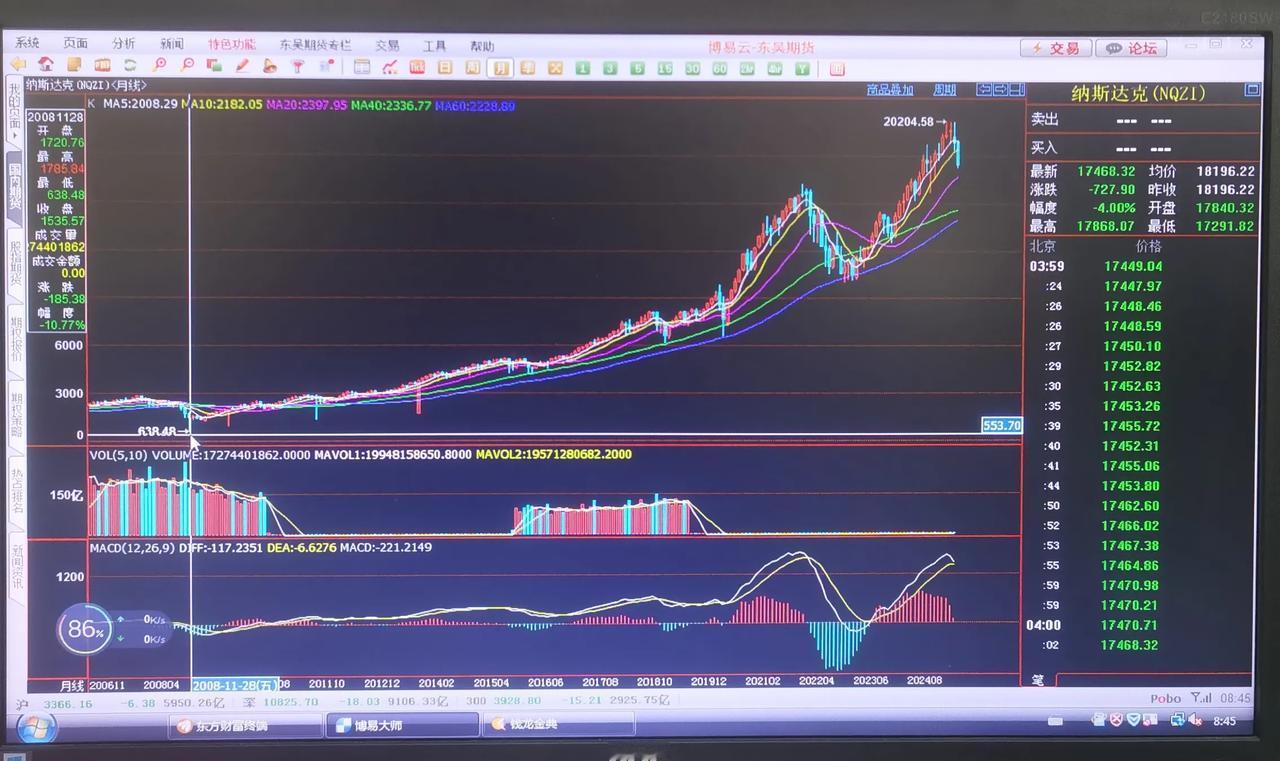This screenshot has width=1280, height=761.
Task: Click the 交易 button with lightning icon
Action: point(1055,48)
